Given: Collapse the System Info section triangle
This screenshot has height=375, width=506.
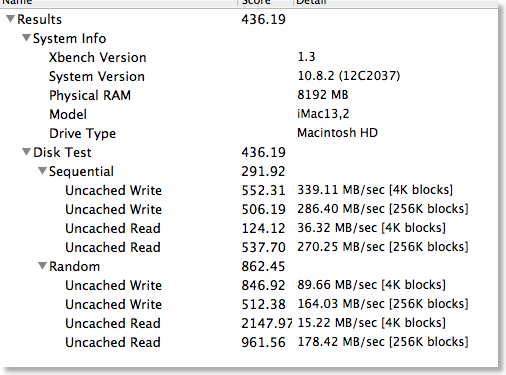Looking at the screenshot, I should coord(26,38).
